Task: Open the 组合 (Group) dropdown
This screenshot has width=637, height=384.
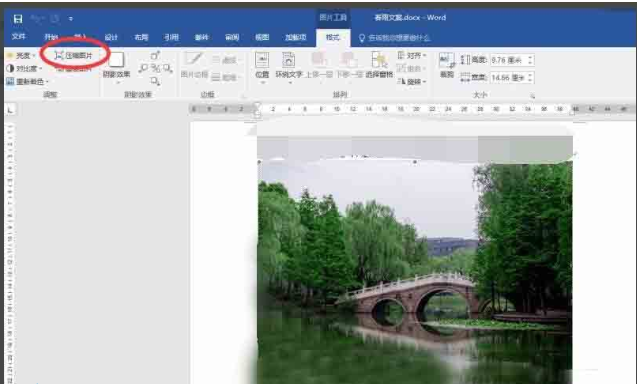Action: click(x=412, y=68)
